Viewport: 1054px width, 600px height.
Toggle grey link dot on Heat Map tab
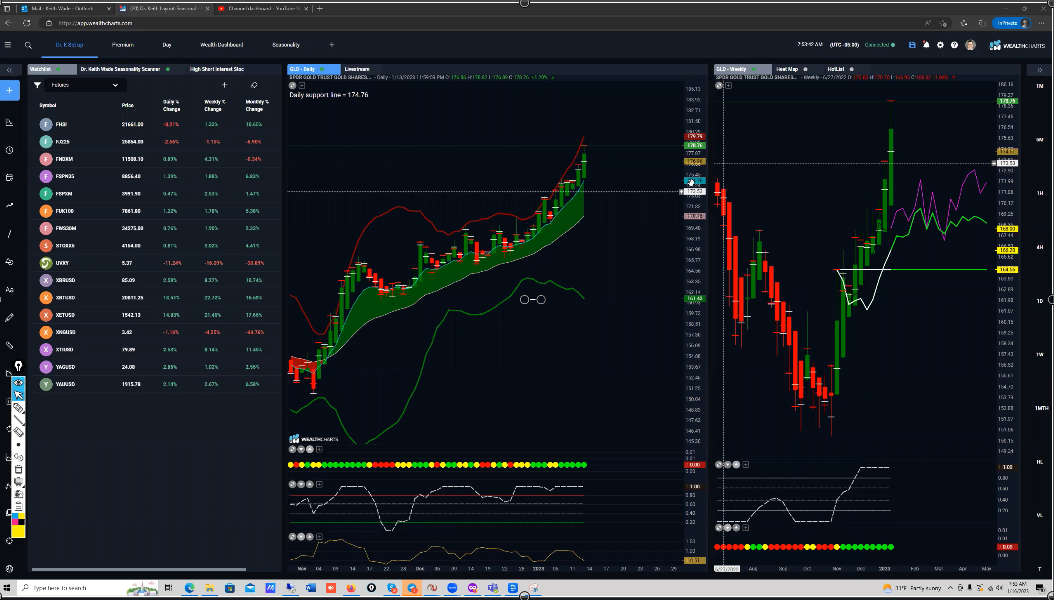(805, 69)
